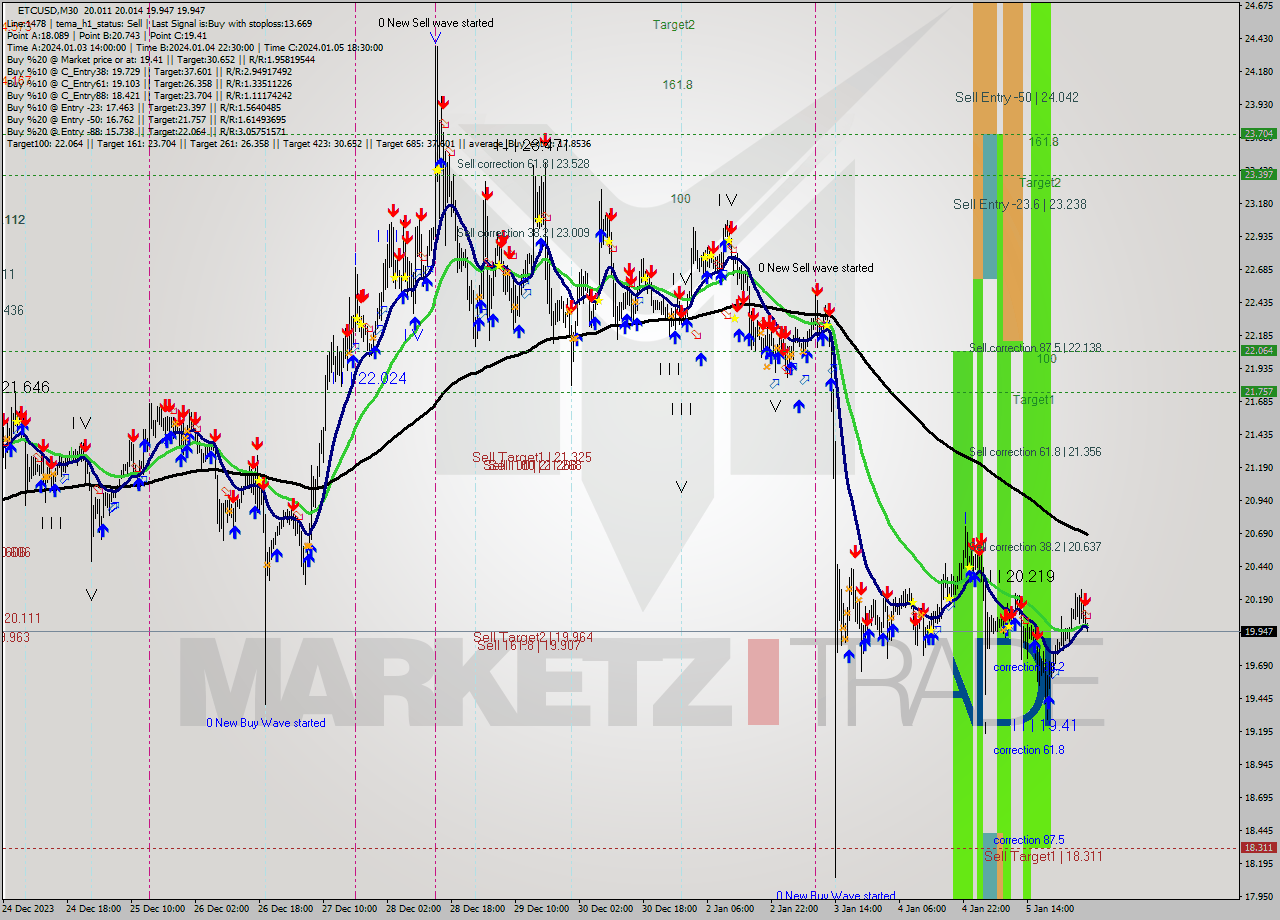The height and width of the screenshot is (920, 1280).
Task: Click the '26 Dec 18:00' time axis label
Action: point(287,909)
